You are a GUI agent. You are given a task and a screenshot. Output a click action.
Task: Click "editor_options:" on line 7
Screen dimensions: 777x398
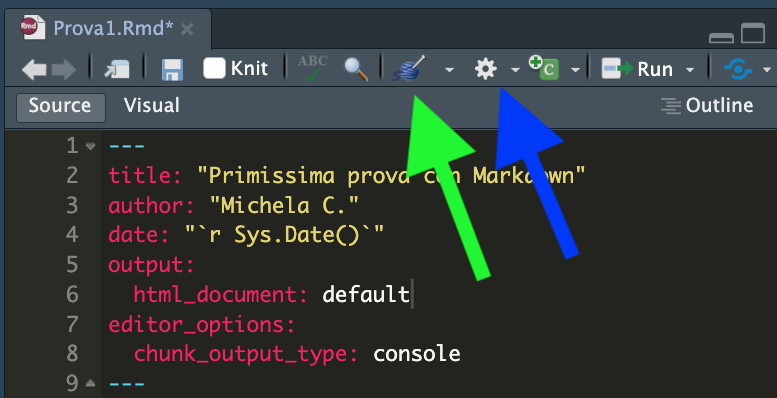[202, 325]
